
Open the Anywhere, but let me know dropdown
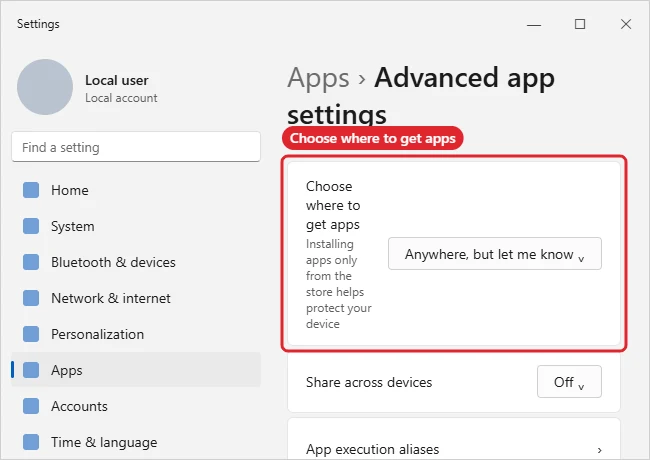(x=495, y=254)
